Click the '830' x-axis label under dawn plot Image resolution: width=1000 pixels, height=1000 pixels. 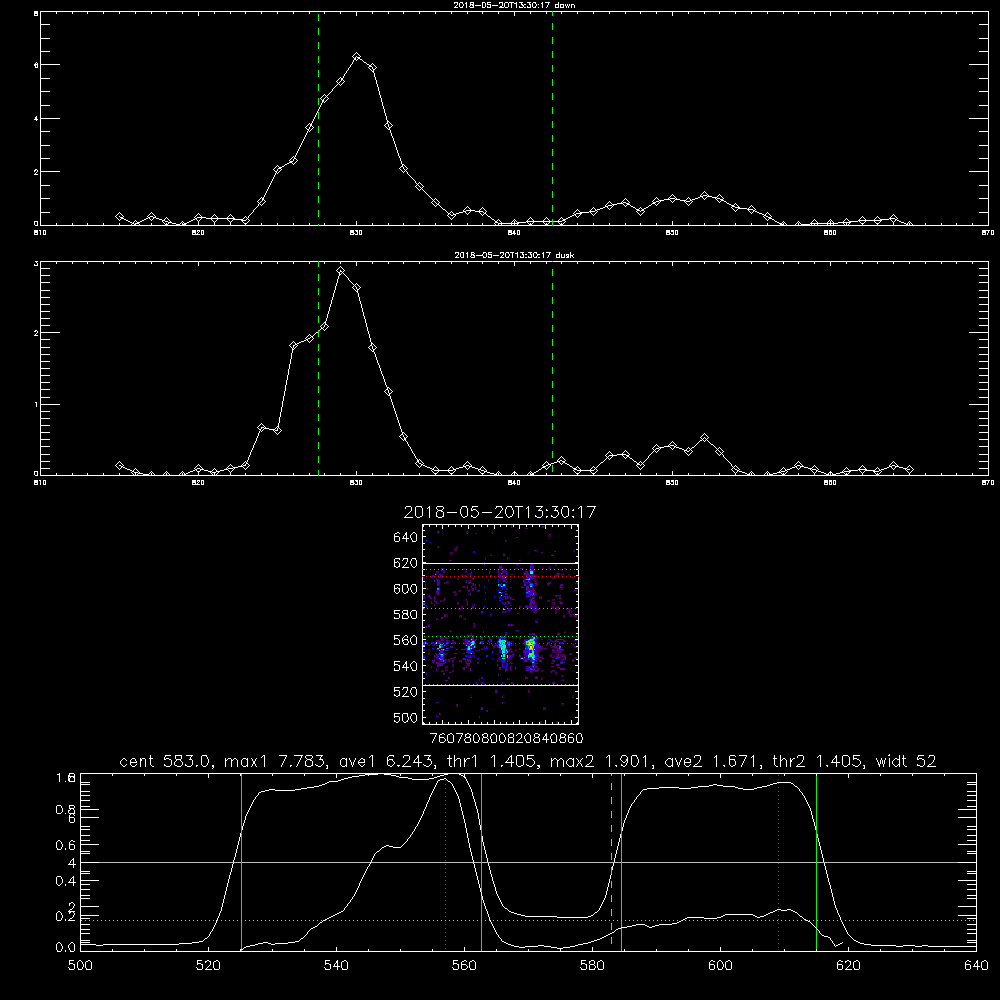click(356, 233)
